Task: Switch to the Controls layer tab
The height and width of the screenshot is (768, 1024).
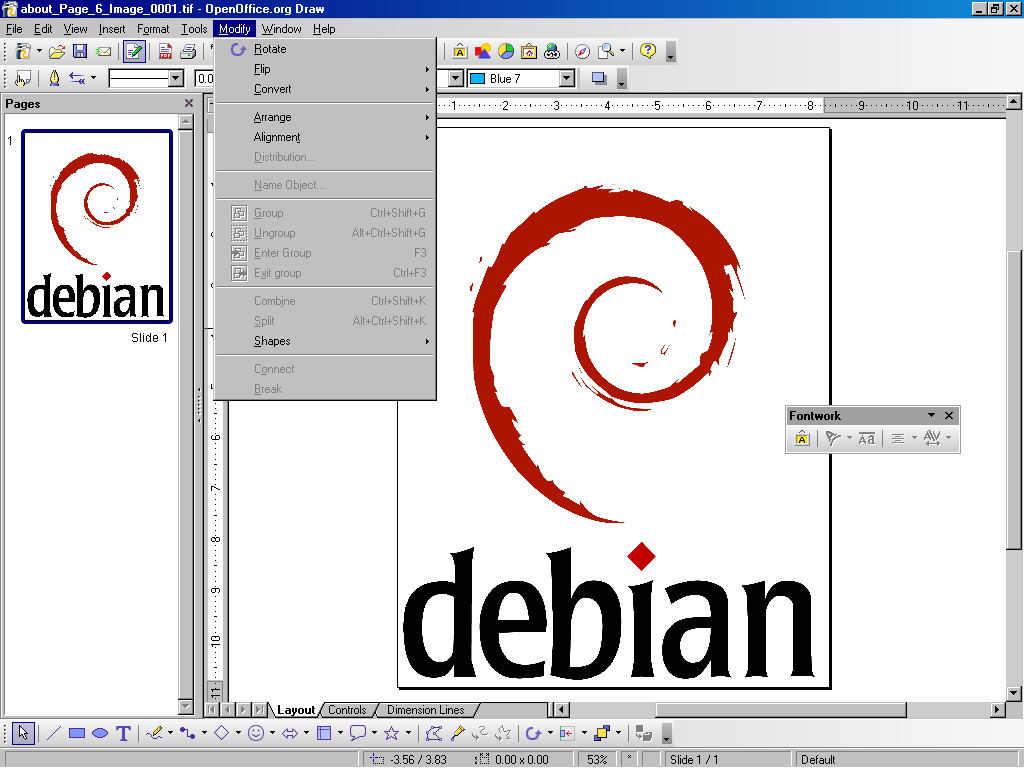Action: (347, 710)
